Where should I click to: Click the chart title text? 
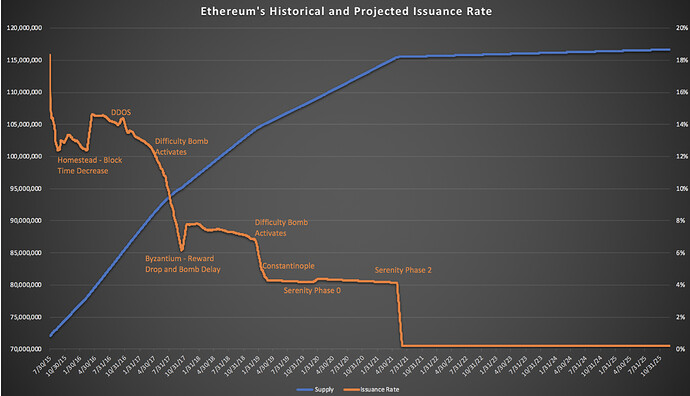(x=346, y=11)
